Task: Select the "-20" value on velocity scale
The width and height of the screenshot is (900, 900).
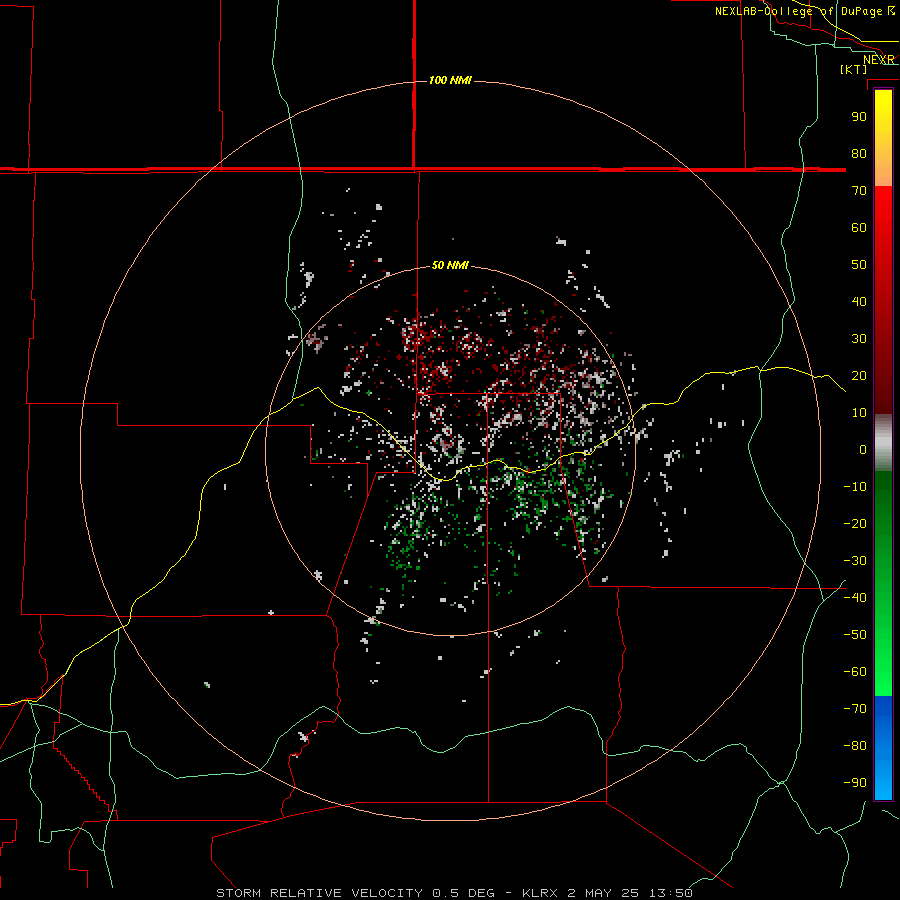Action: (855, 523)
